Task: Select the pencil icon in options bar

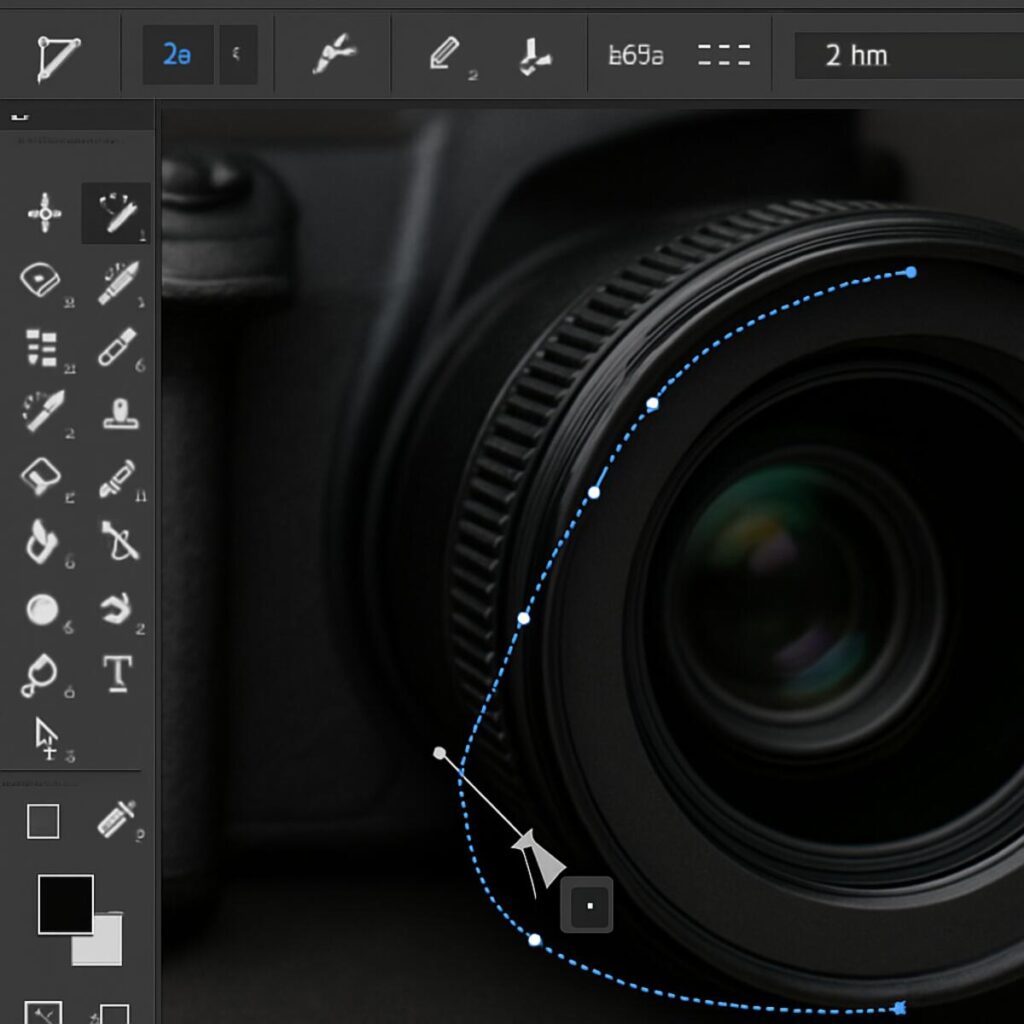Action: pos(445,54)
